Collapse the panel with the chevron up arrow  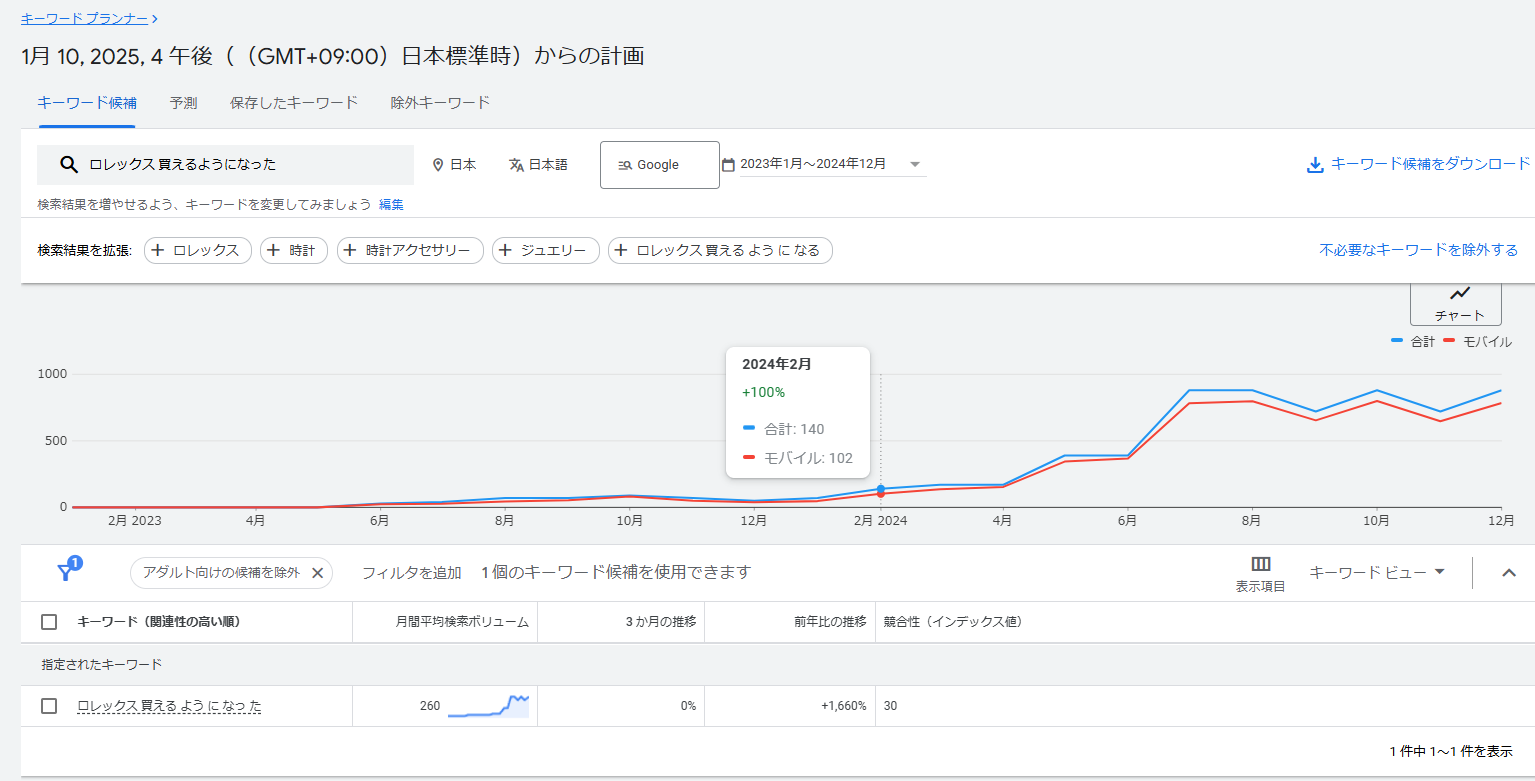pos(1509,573)
